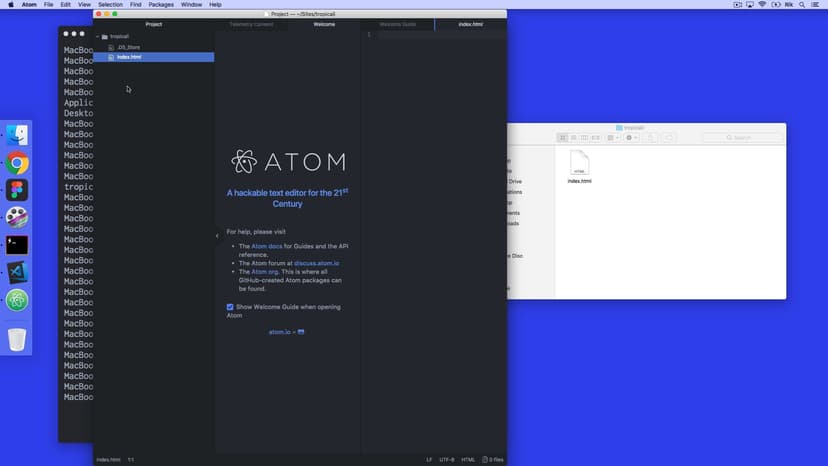Image resolution: width=828 pixels, height=466 pixels.
Task: Toggle Show Welcome Guide when opening Atom
Action: click(x=230, y=307)
